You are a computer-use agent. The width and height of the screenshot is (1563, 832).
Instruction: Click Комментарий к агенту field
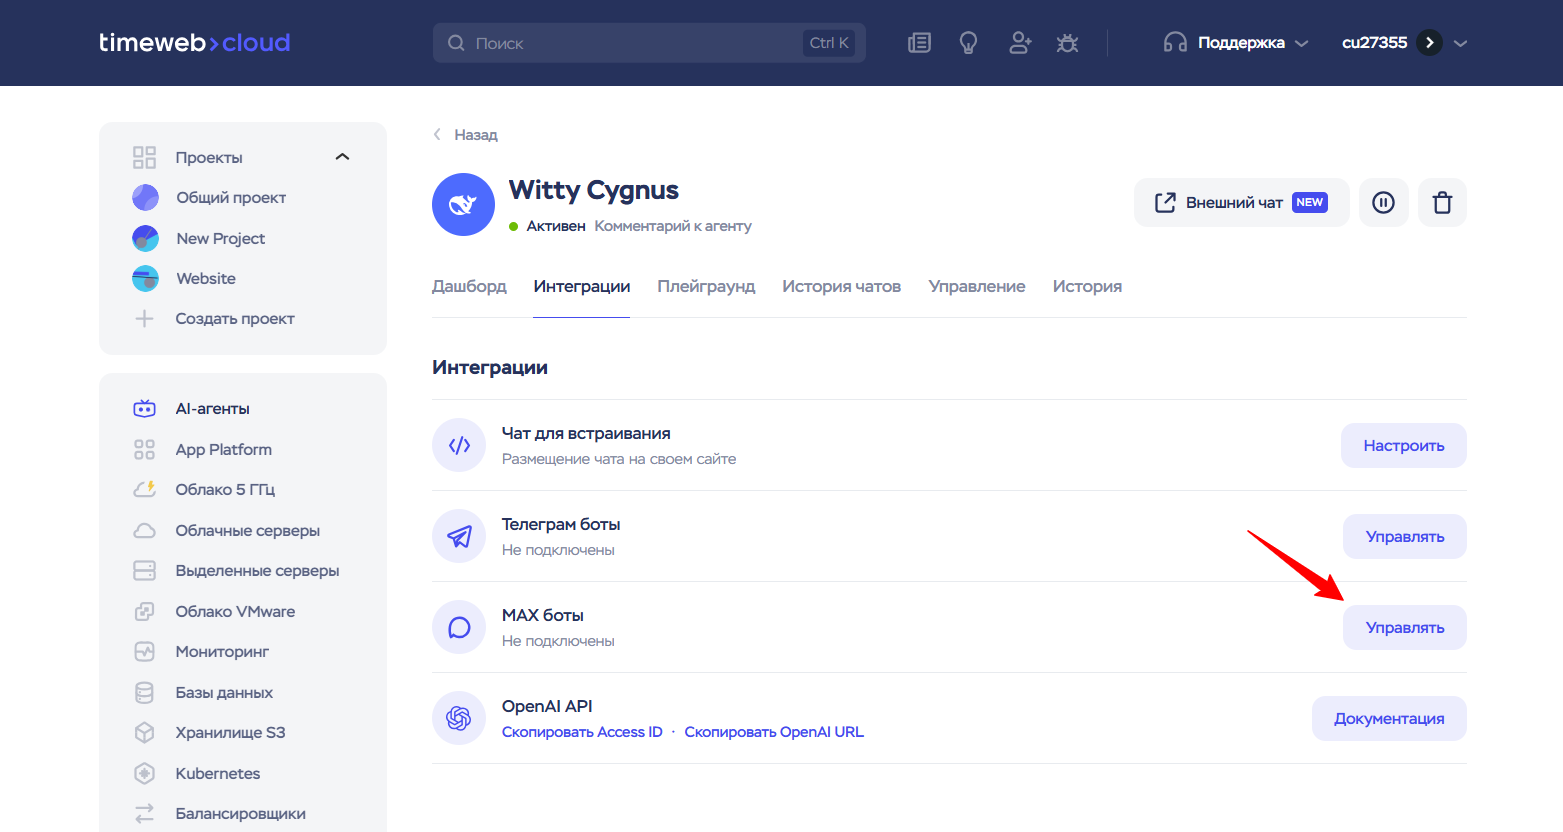[673, 226]
